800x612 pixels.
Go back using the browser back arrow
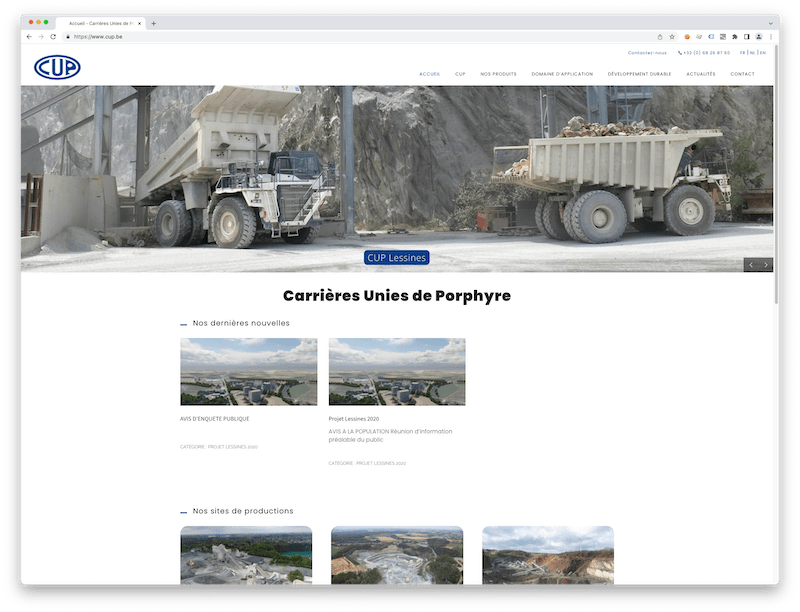click(29, 37)
